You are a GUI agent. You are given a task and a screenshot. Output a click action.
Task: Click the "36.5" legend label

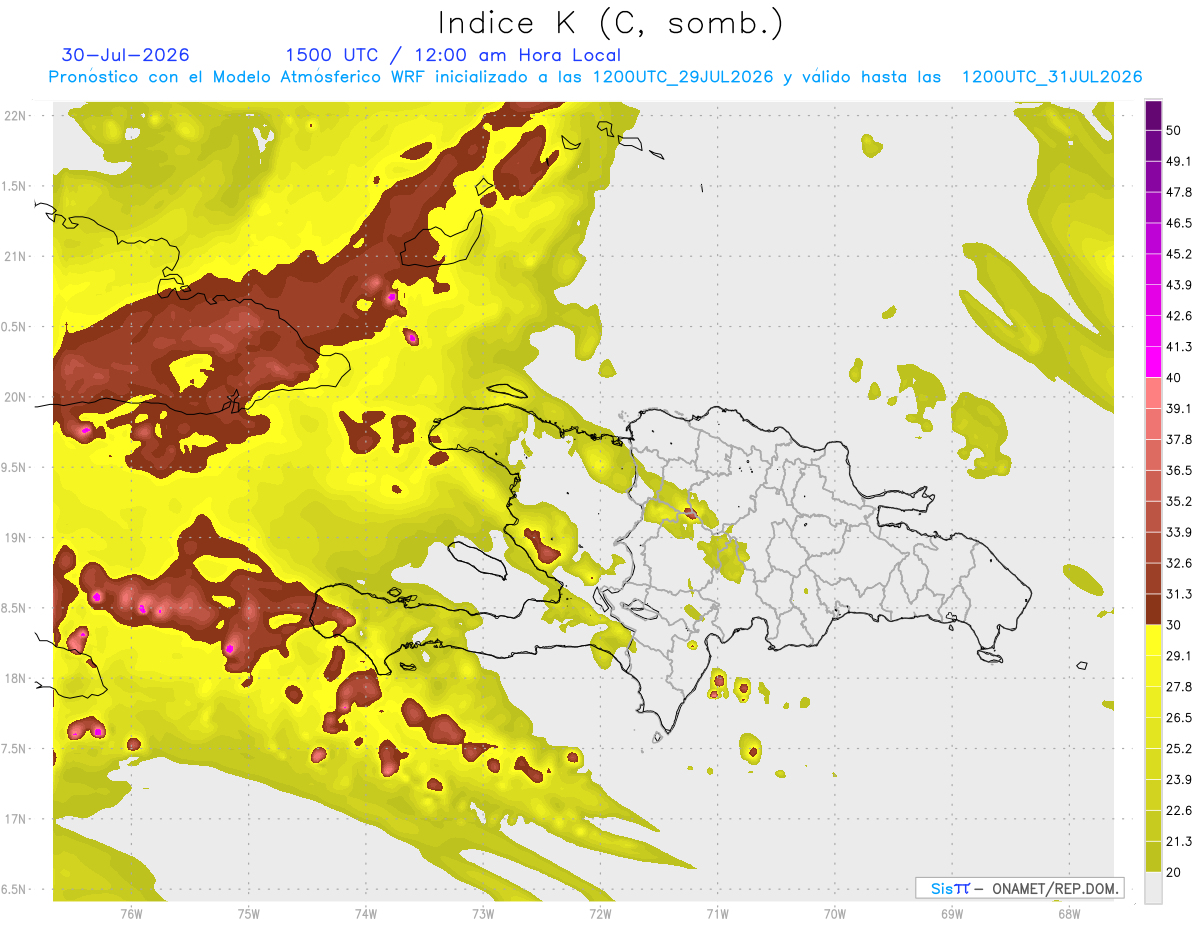coord(1179,470)
